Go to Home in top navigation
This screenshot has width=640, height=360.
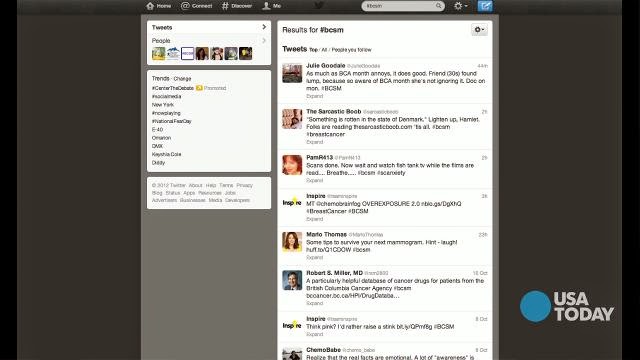point(159,6)
